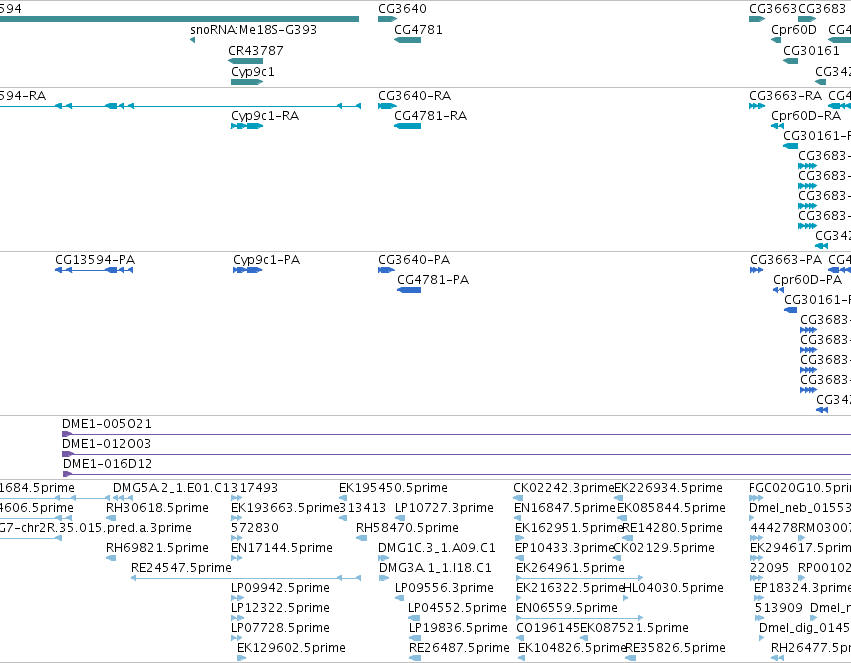The image size is (851, 663).
Task: Select clone DME1-005O21
Action: coord(107,424)
